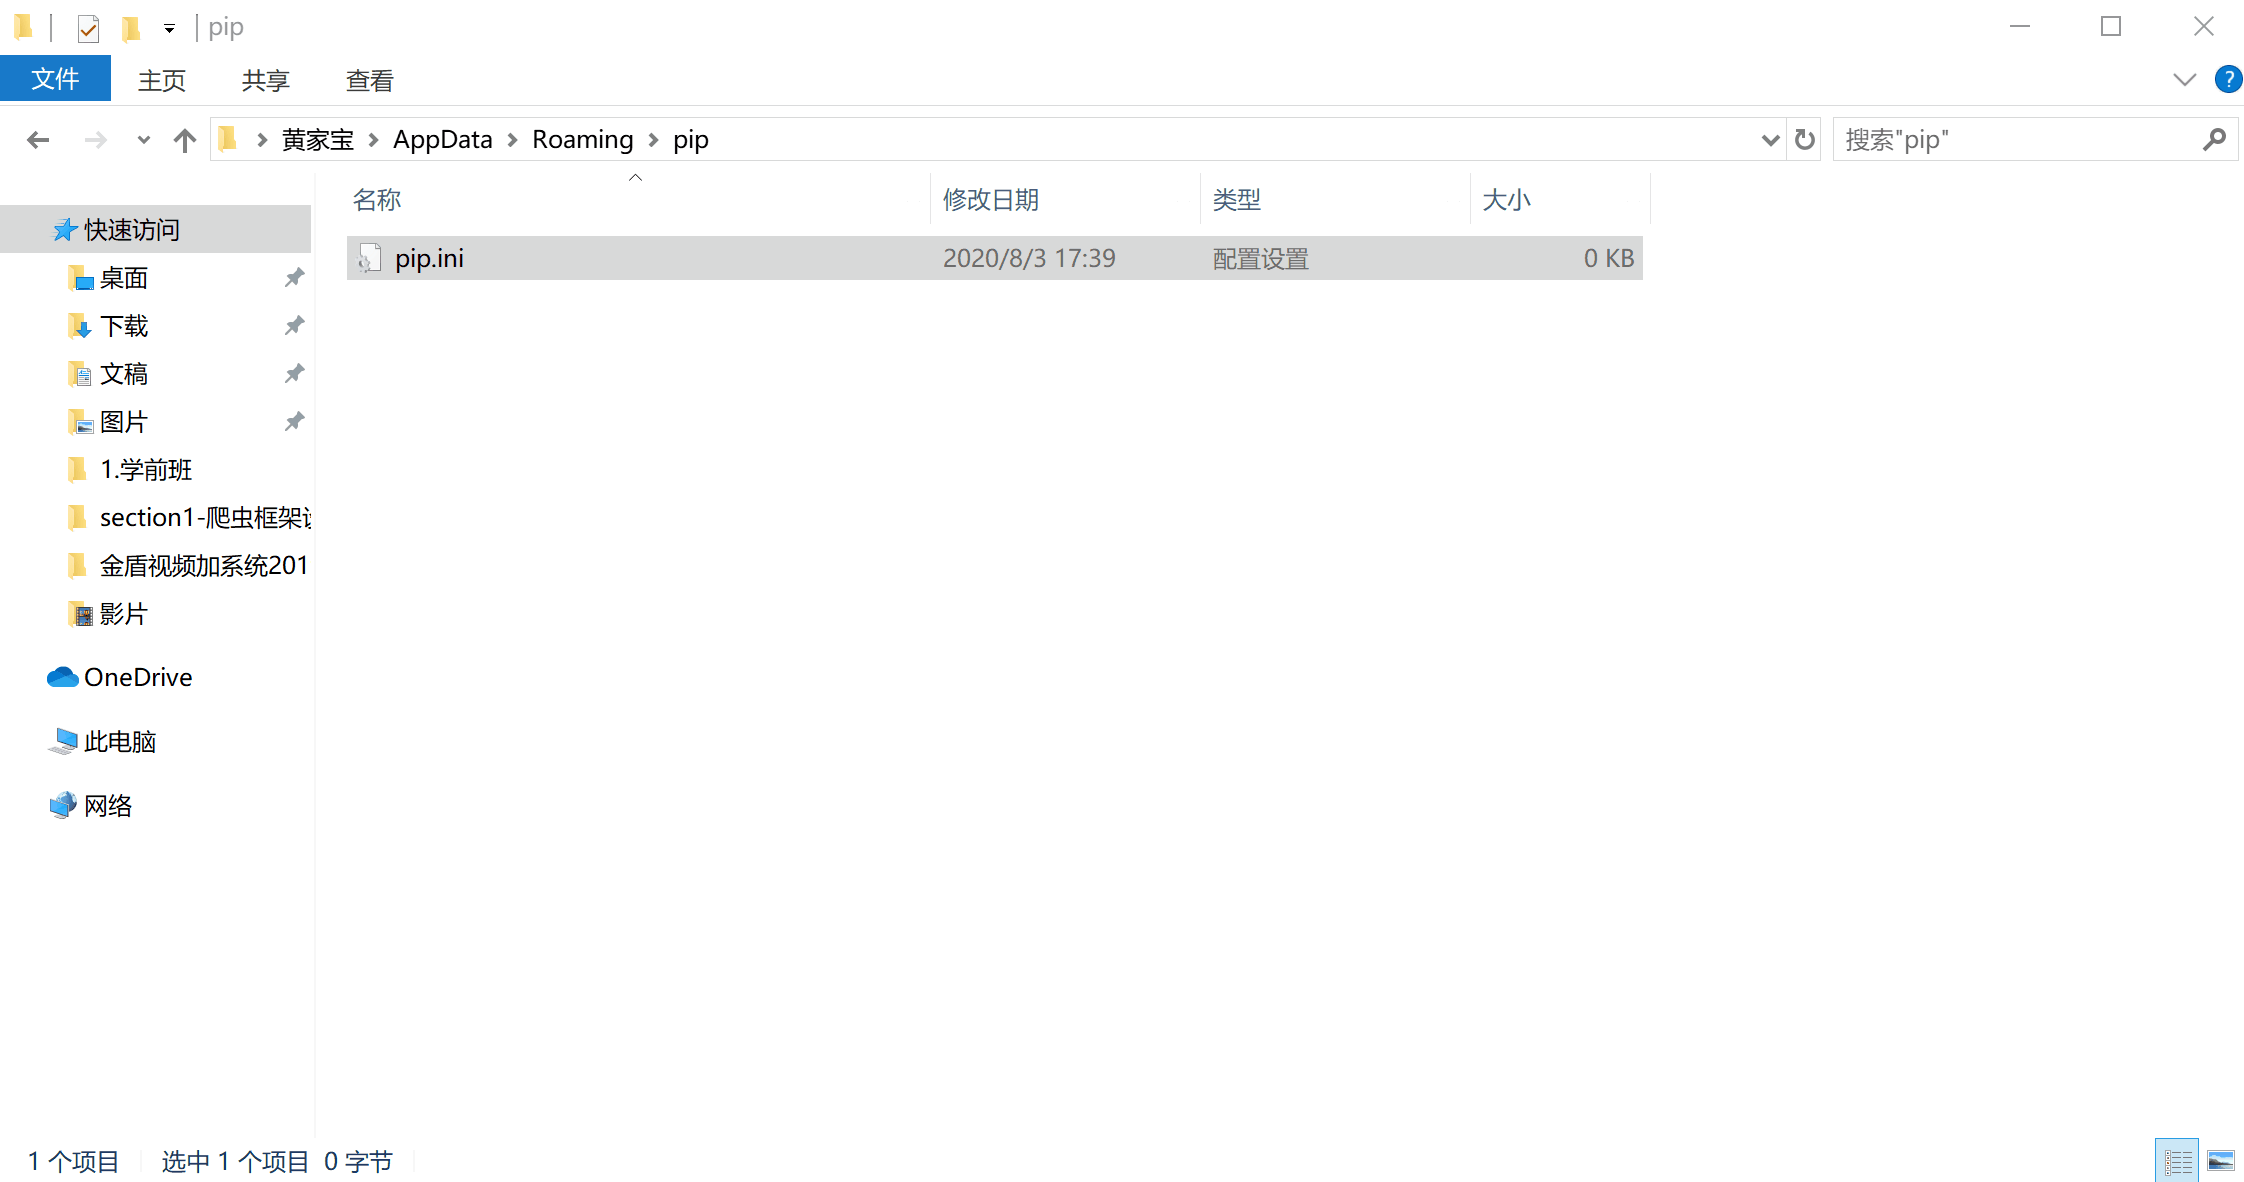Sort by the 修改日期 column header
Viewport: 2244px width, 1182px height.
point(990,200)
